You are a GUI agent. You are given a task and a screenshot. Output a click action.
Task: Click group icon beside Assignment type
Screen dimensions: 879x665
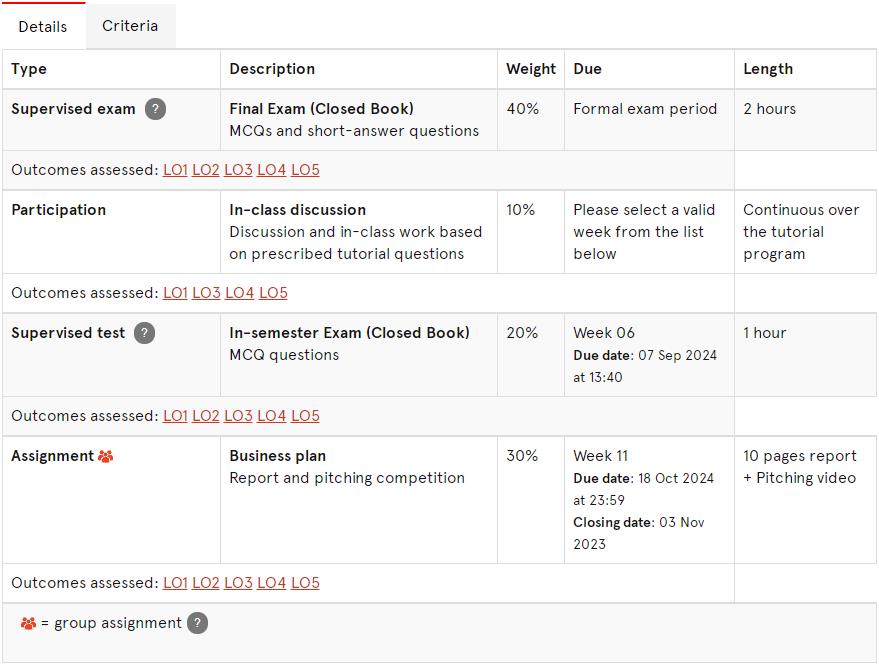click(x=105, y=456)
